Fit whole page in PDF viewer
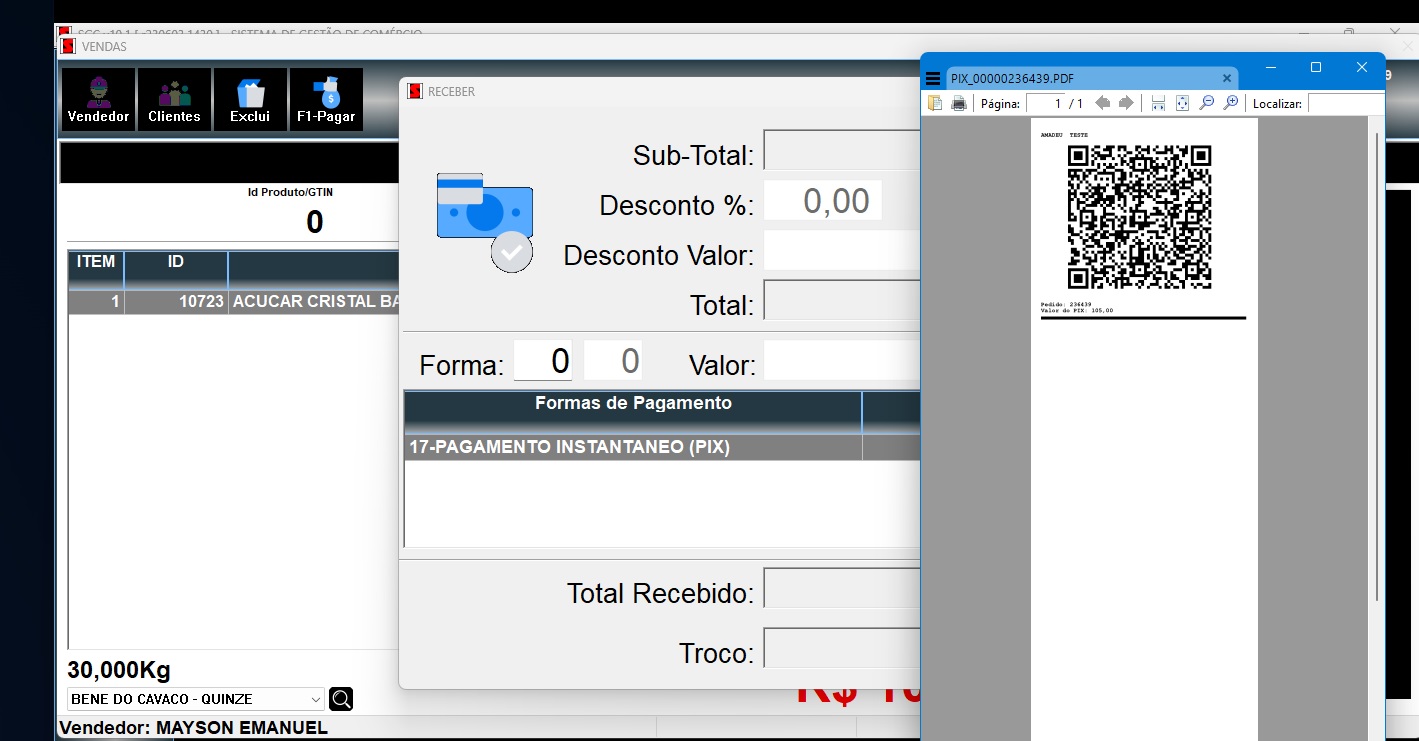 [1182, 103]
